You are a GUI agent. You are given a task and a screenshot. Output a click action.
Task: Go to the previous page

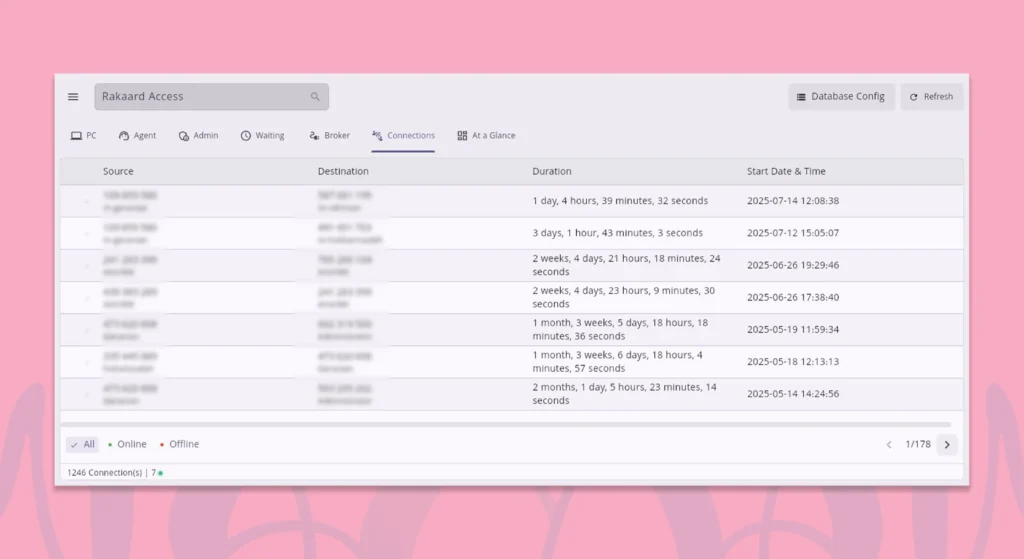[889, 445]
